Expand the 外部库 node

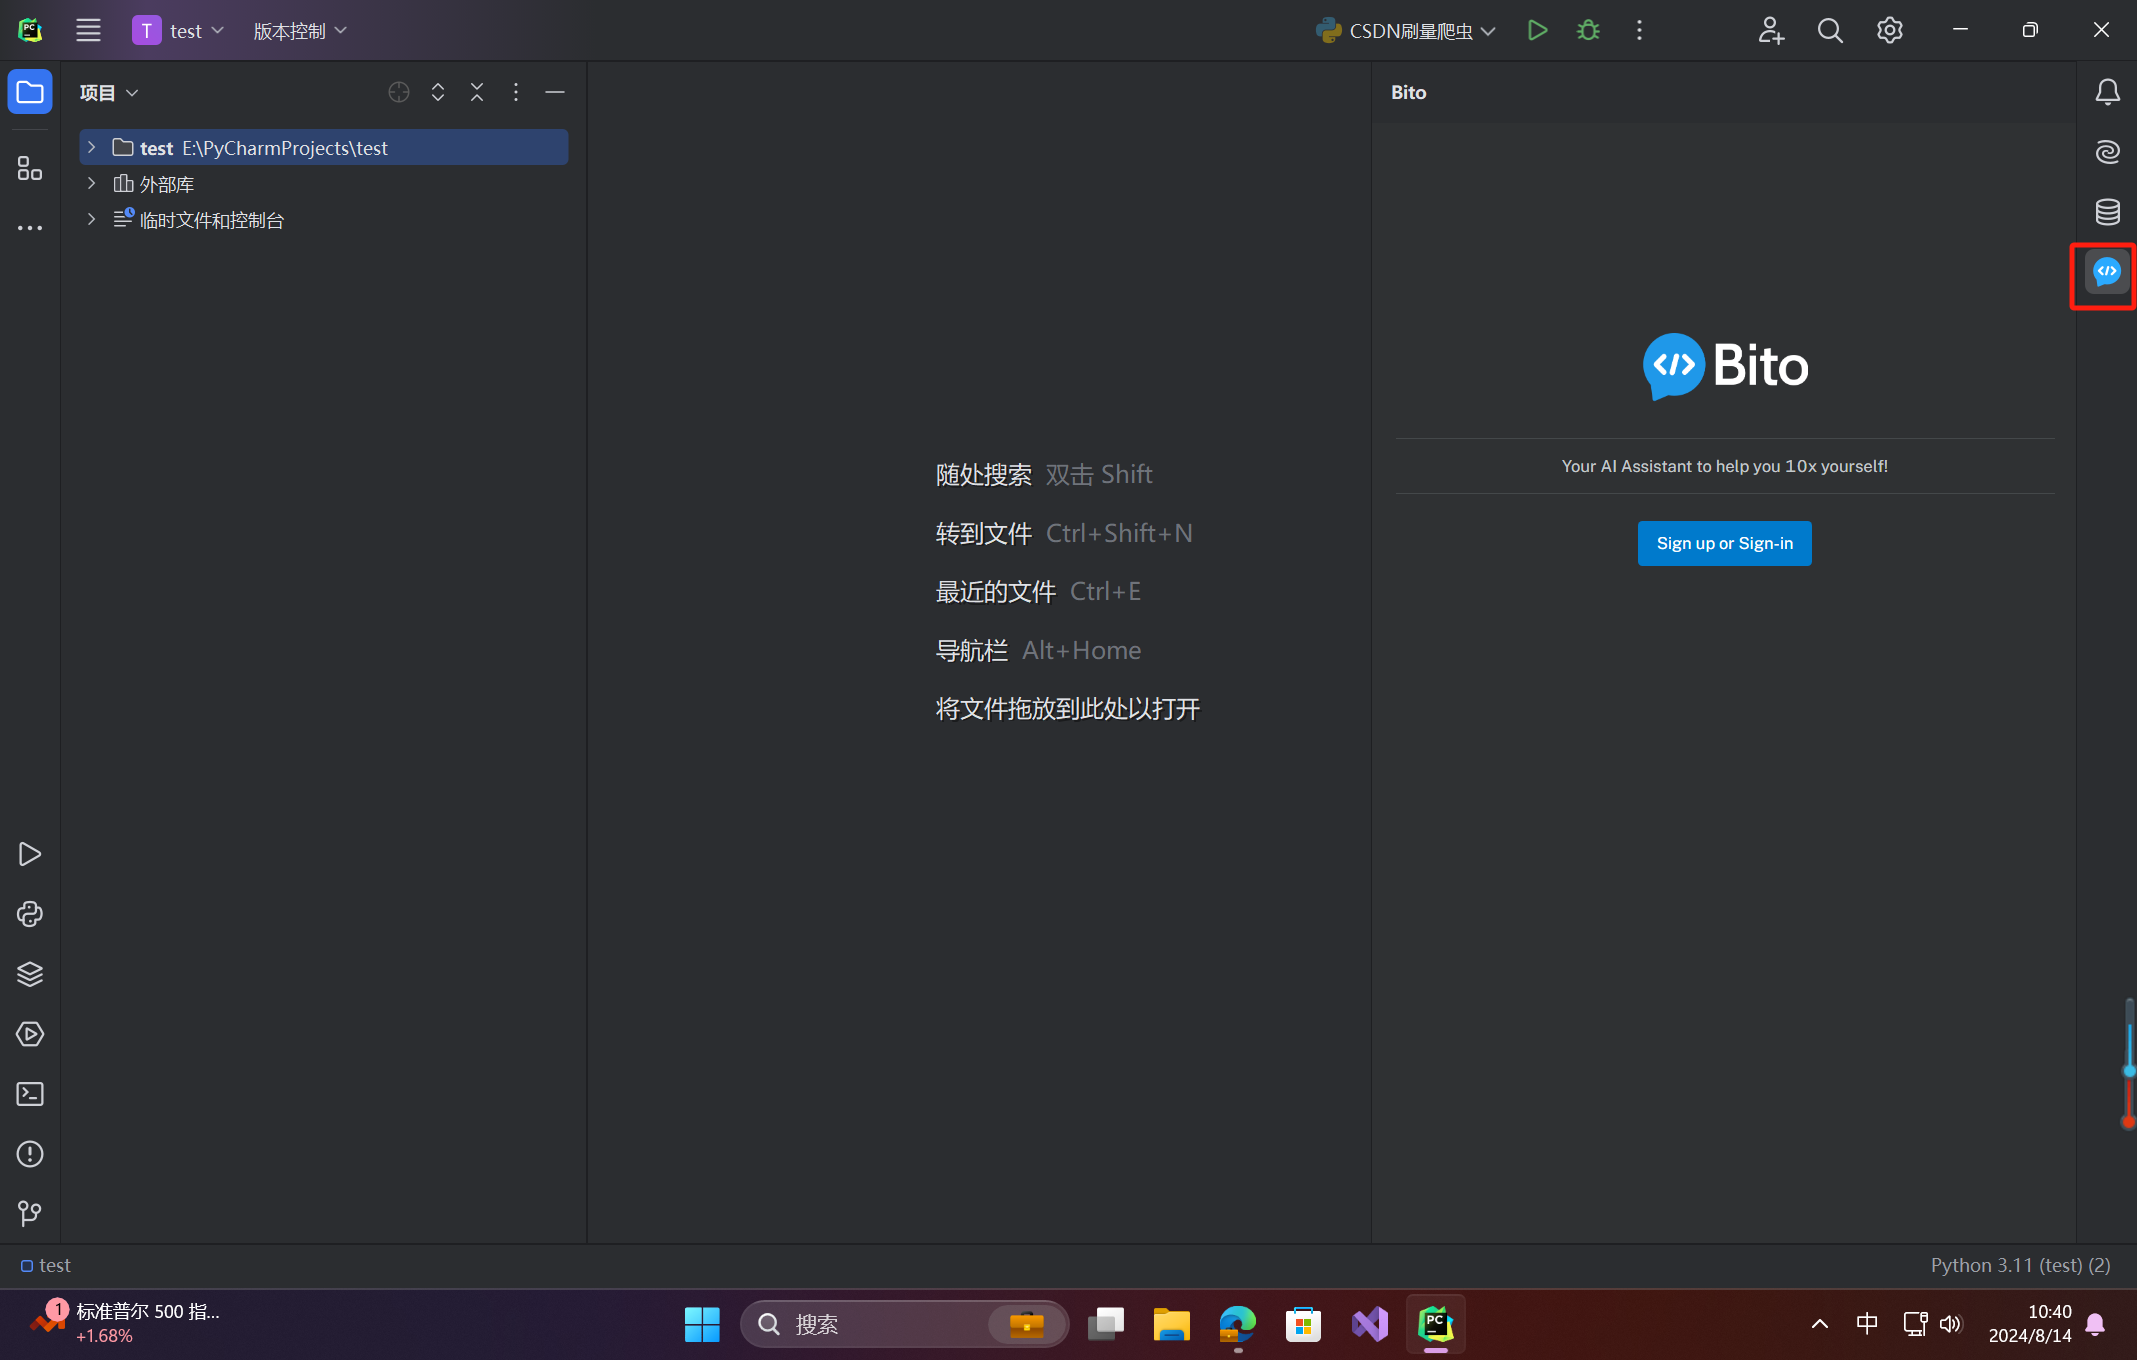(91, 184)
